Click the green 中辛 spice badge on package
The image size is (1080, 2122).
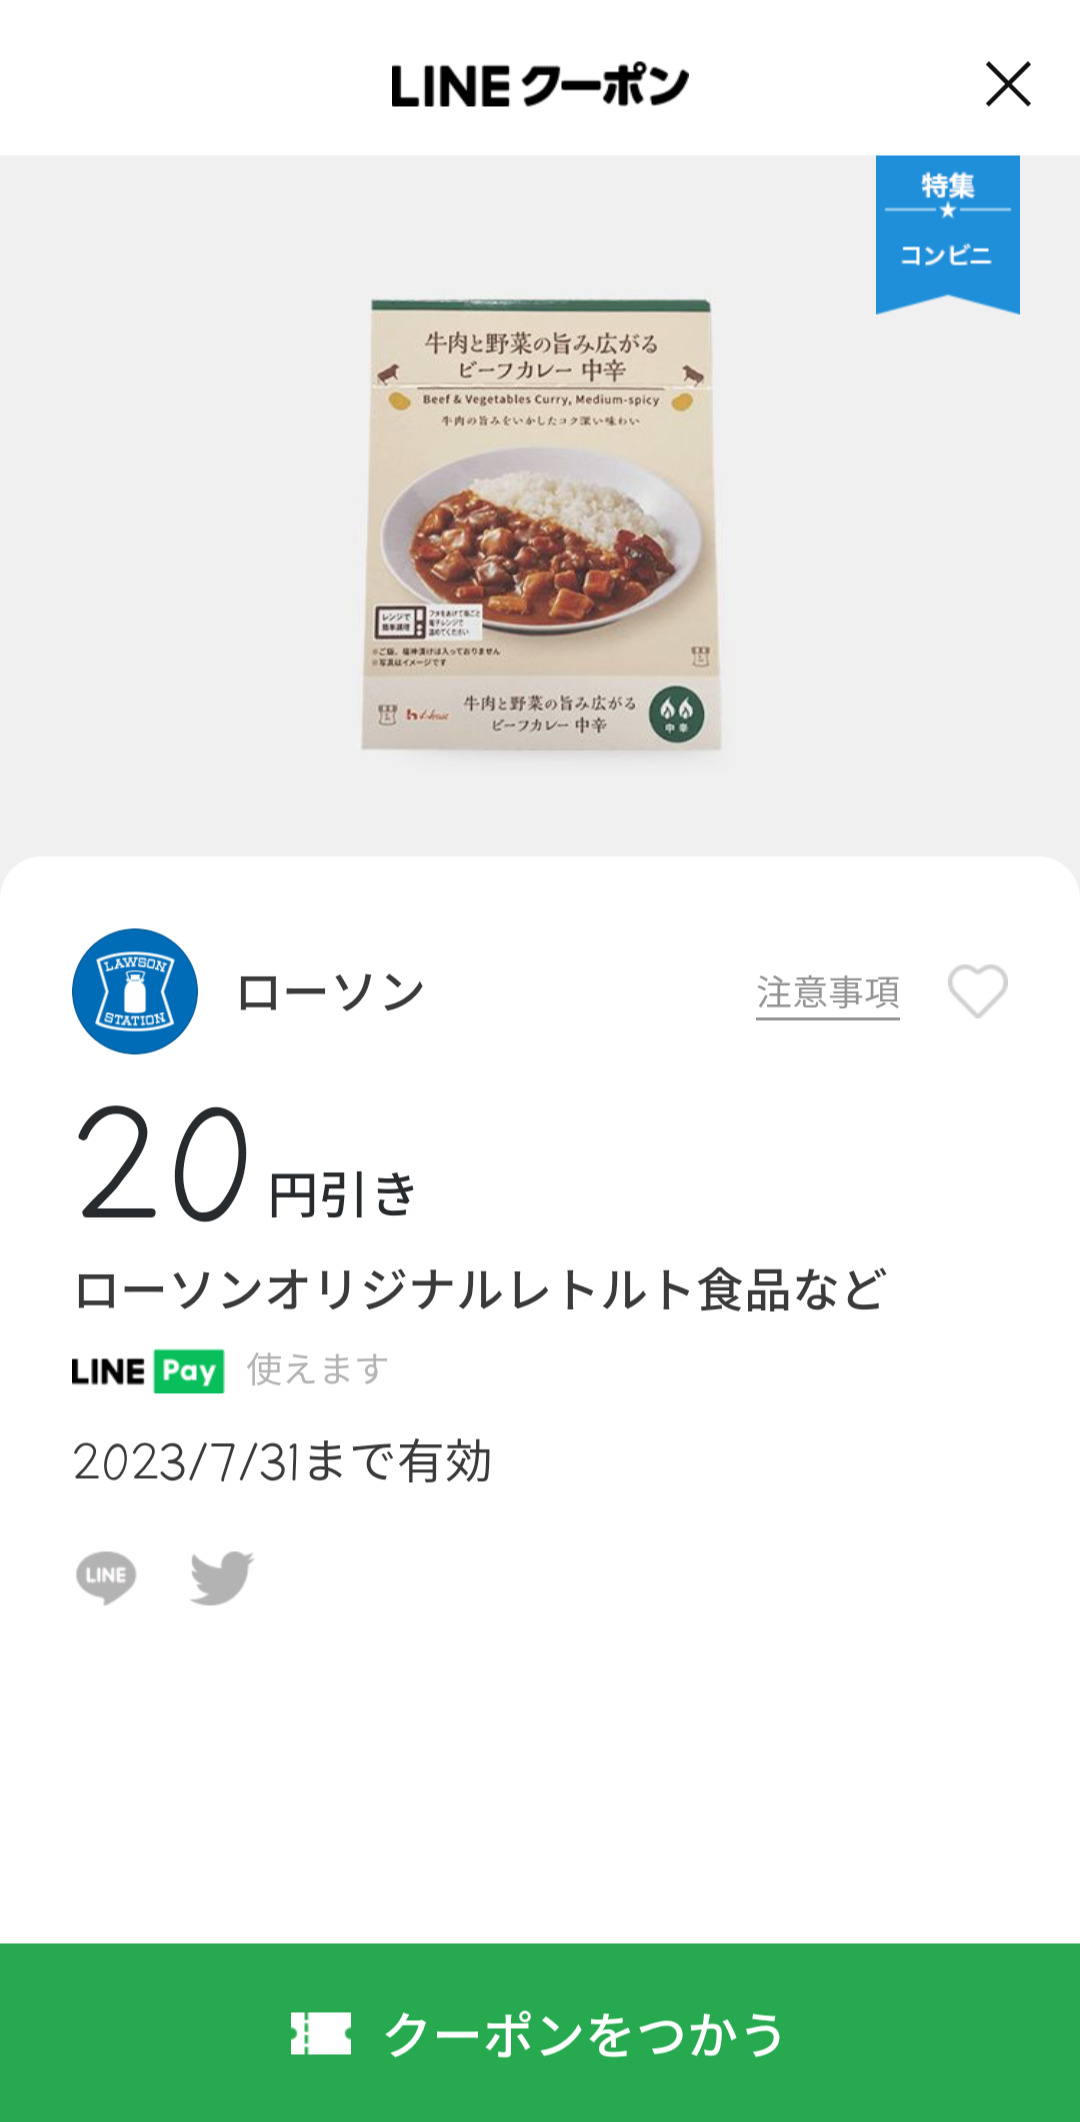click(676, 715)
